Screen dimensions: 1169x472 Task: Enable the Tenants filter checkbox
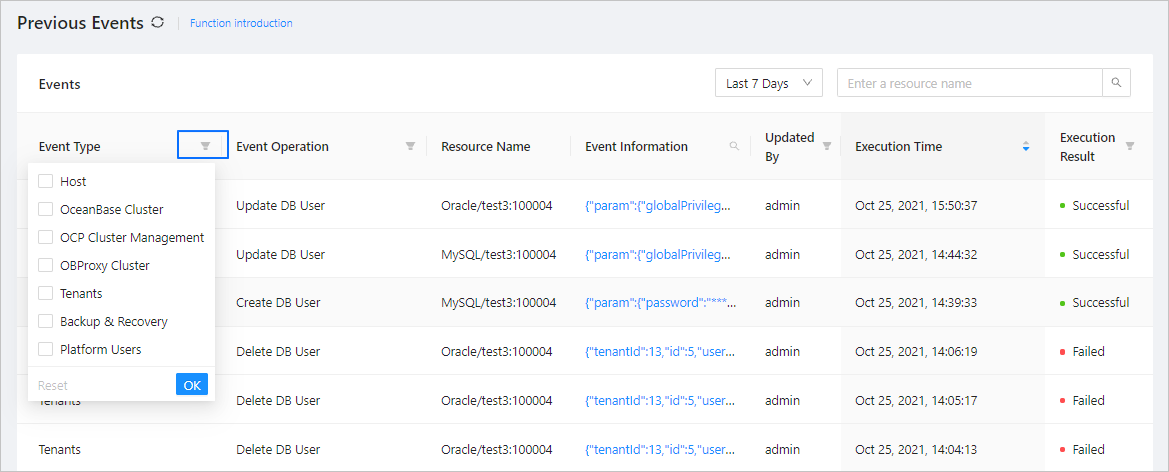(x=45, y=293)
